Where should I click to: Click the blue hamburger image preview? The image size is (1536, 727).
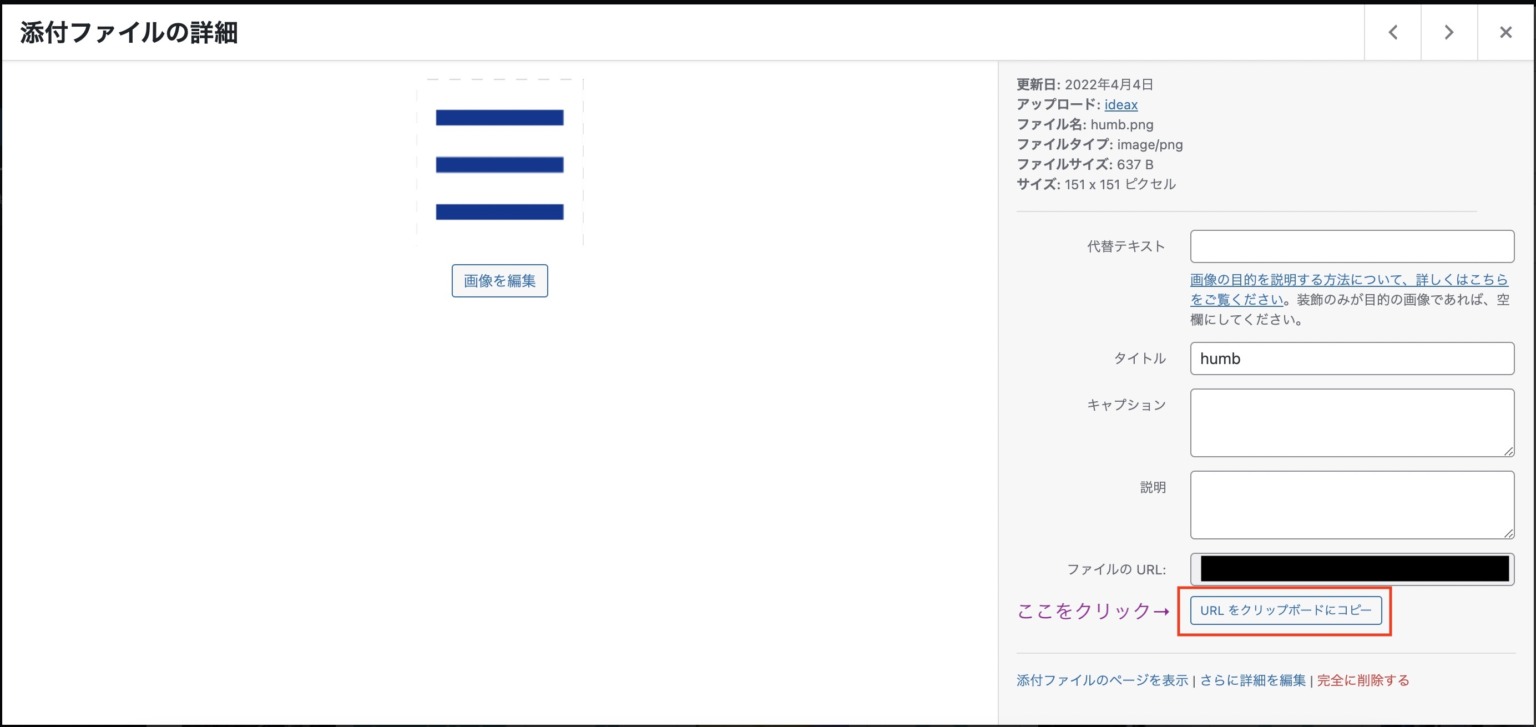pyautogui.click(x=499, y=163)
